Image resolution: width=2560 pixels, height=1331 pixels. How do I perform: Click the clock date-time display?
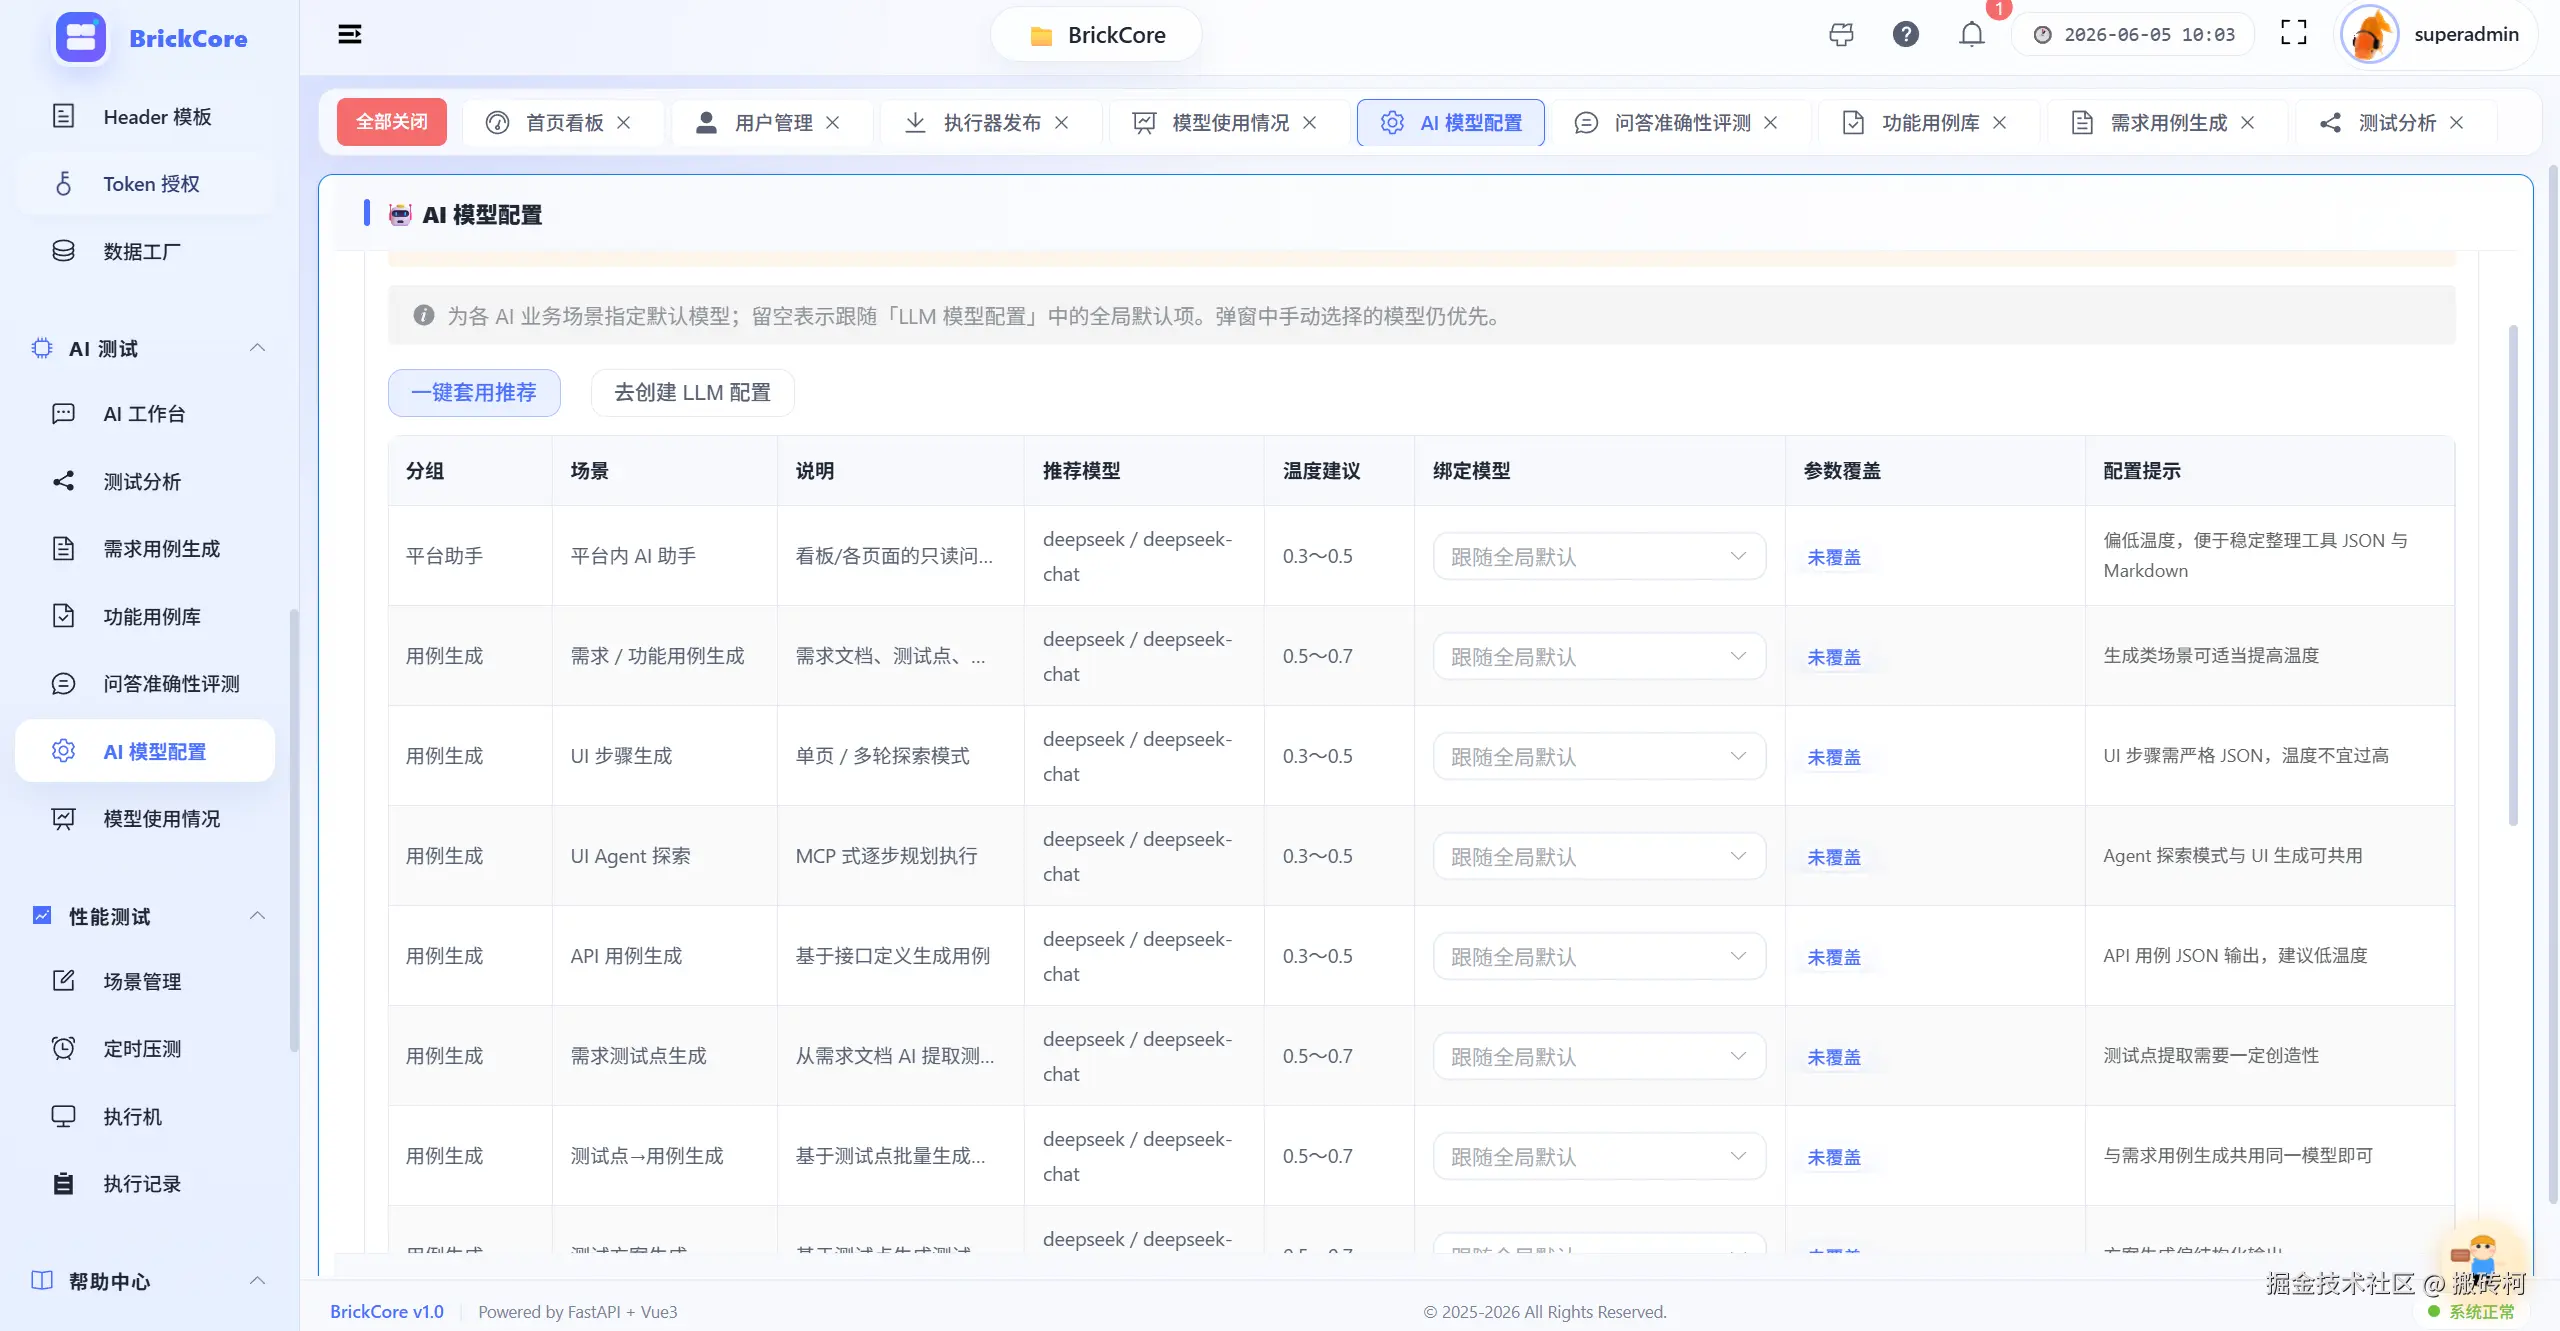(2134, 35)
